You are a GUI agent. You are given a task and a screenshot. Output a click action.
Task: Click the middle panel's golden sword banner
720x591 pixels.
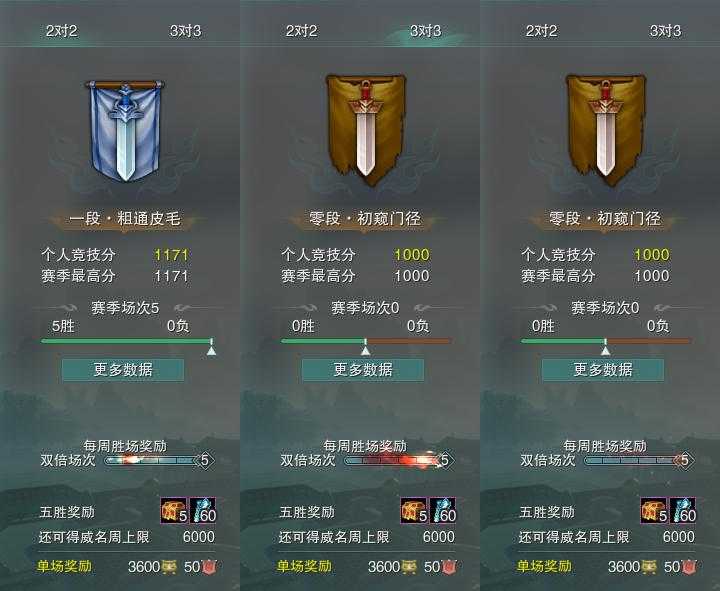click(366, 130)
